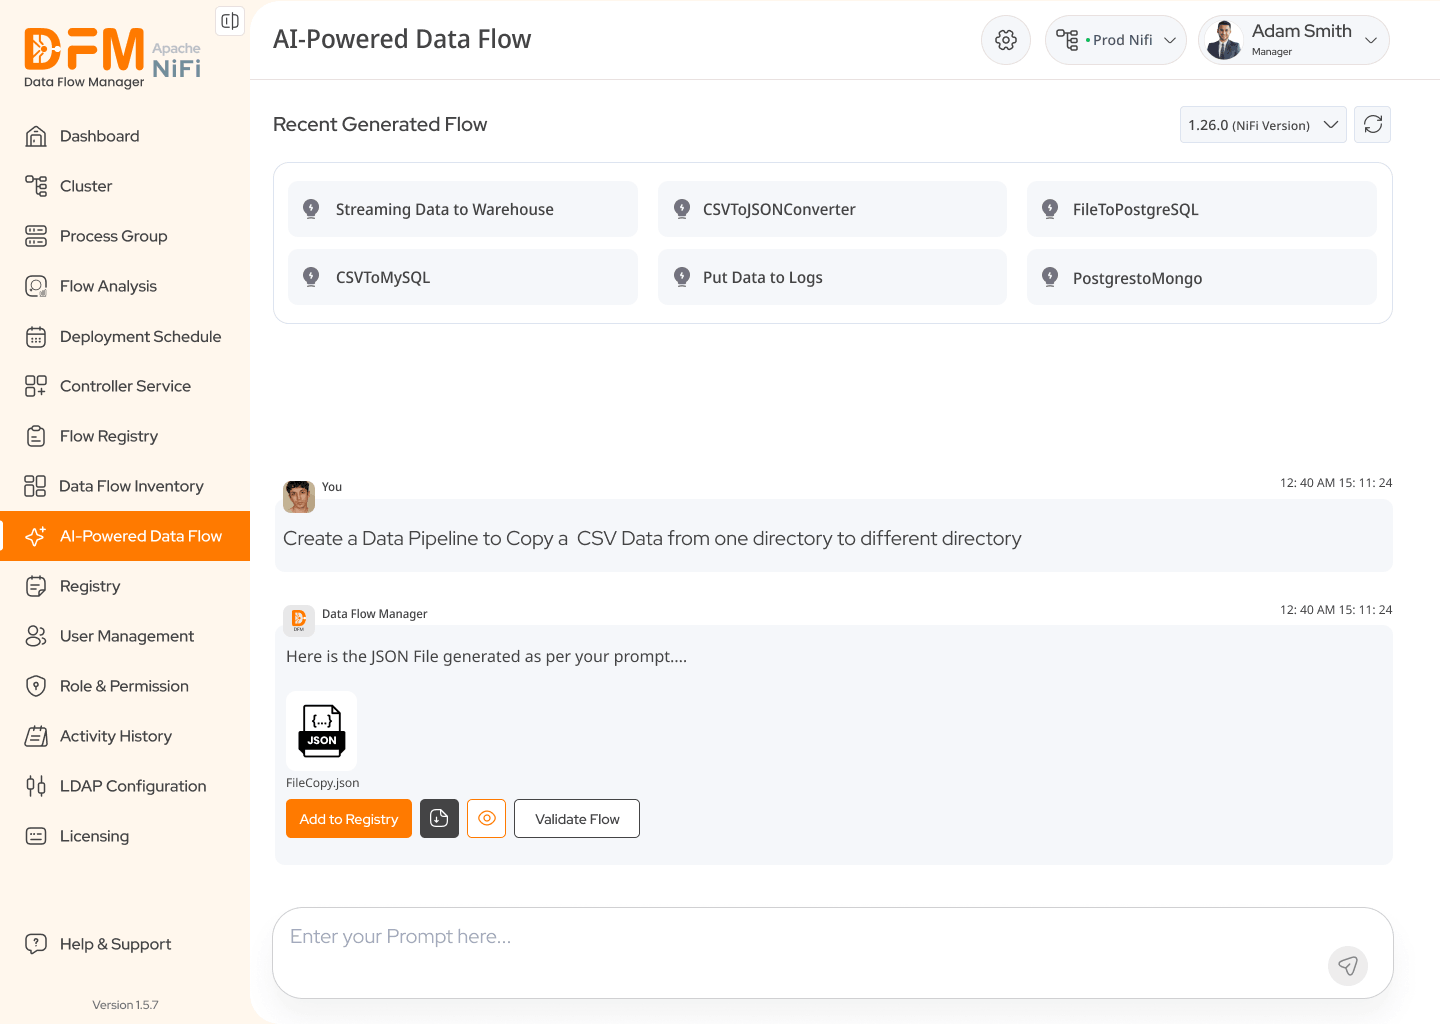The width and height of the screenshot is (1440, 1024).
Task: Click the Controller Service icon
Action: pos(36,386)
